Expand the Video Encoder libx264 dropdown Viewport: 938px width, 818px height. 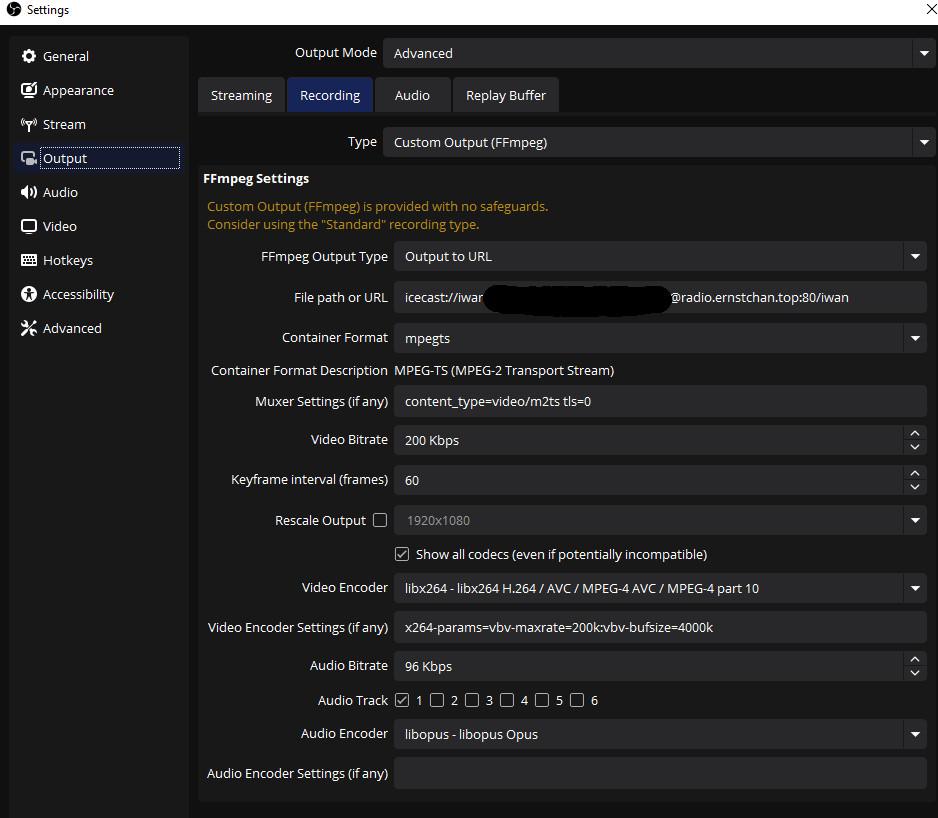pyautogui.click(x=660, y=588)
